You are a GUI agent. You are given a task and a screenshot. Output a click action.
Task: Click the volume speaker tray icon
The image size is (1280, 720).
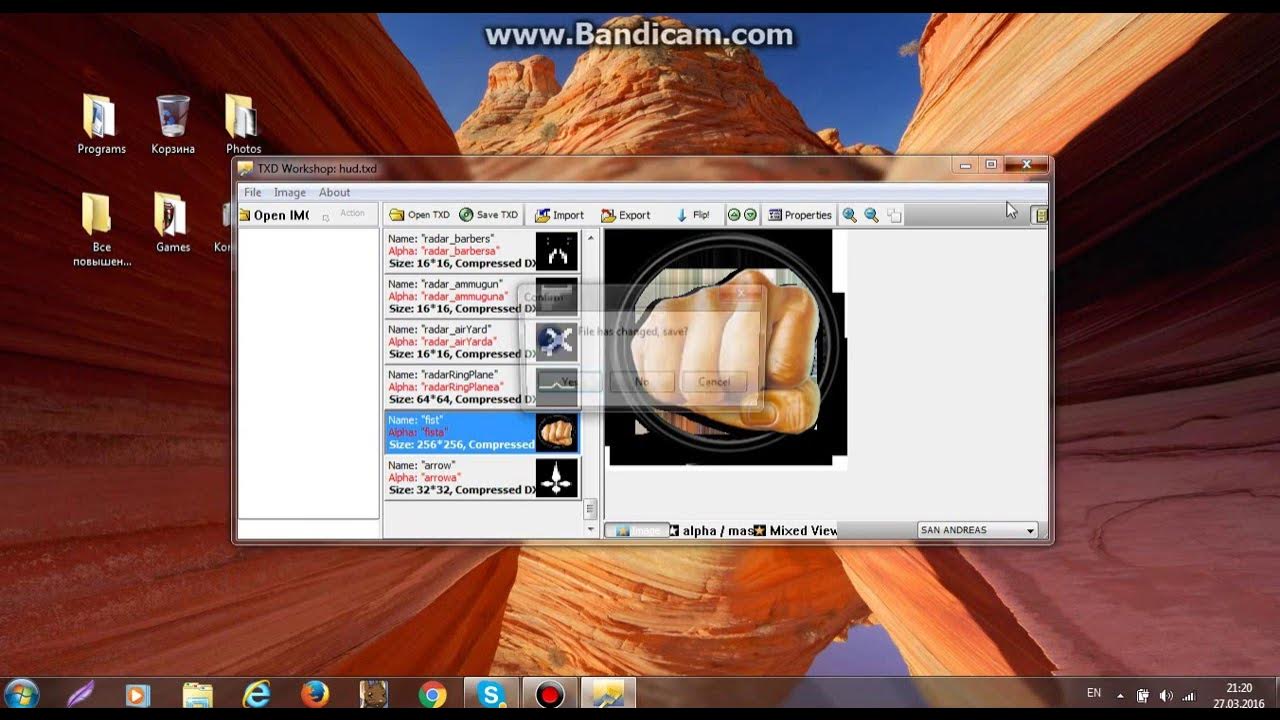pos(1166,695)
